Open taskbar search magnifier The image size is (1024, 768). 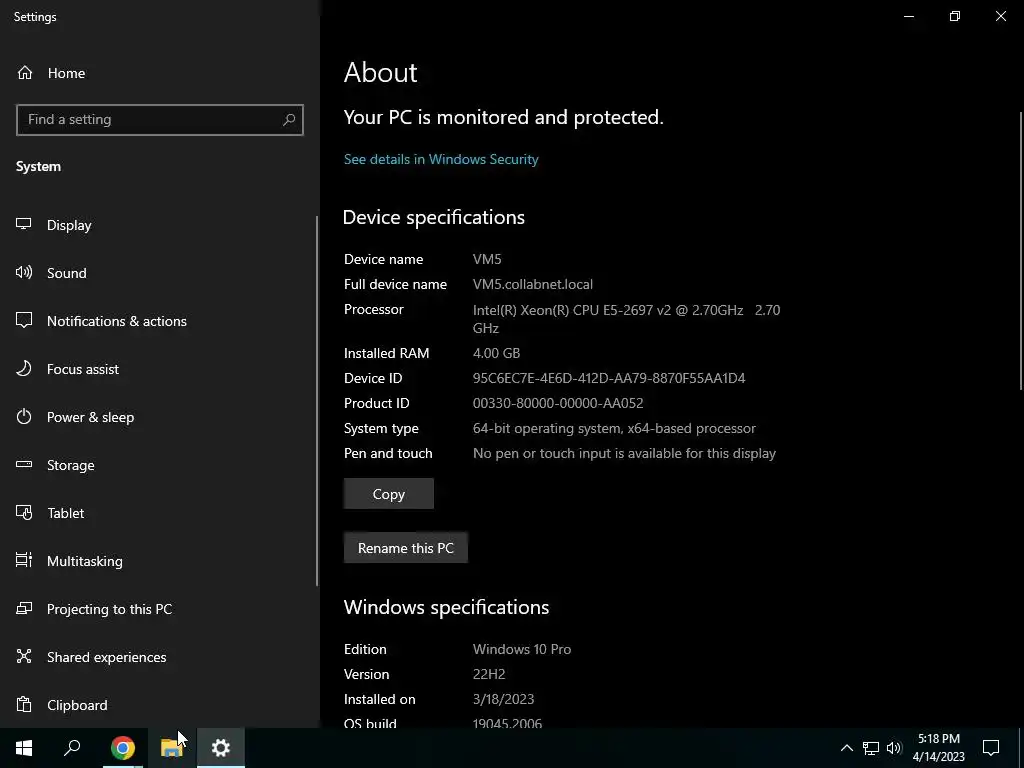[x=72, y=748]
